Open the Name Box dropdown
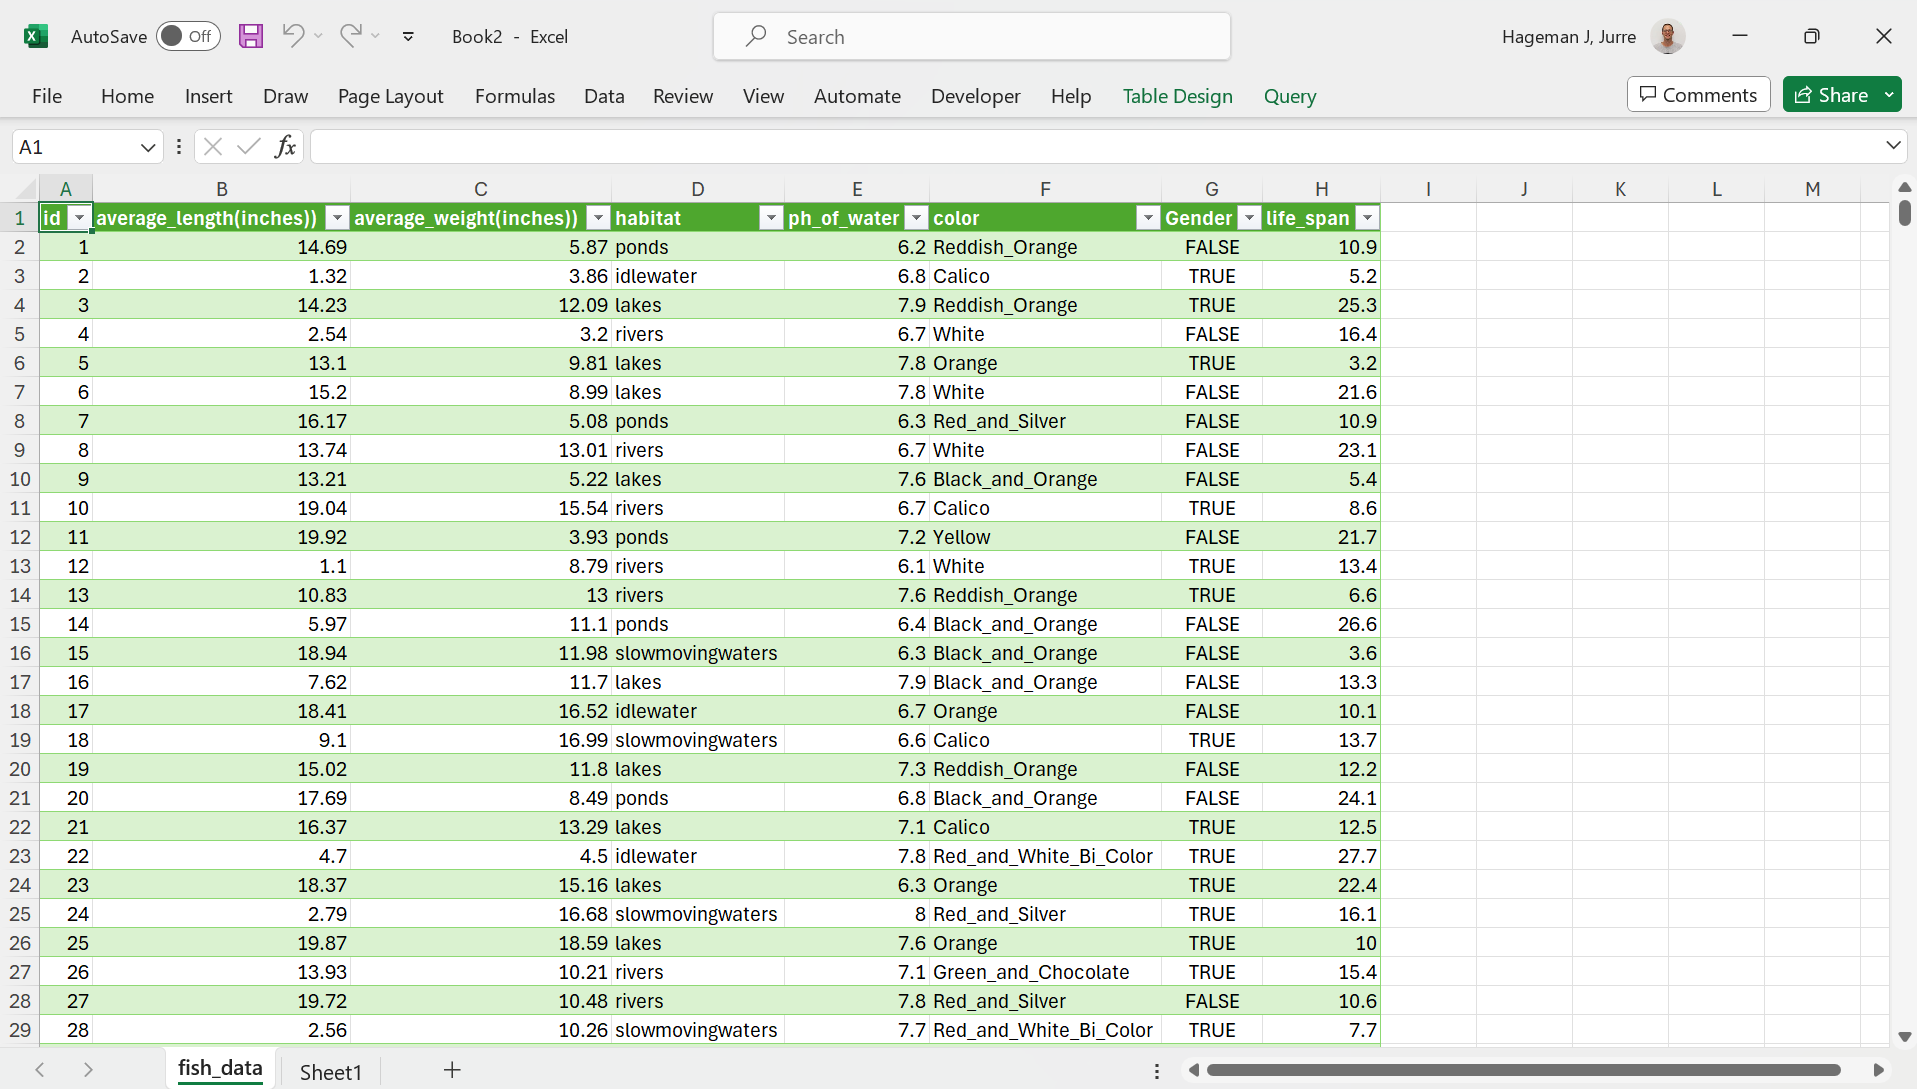 click(x=146, y=146)
